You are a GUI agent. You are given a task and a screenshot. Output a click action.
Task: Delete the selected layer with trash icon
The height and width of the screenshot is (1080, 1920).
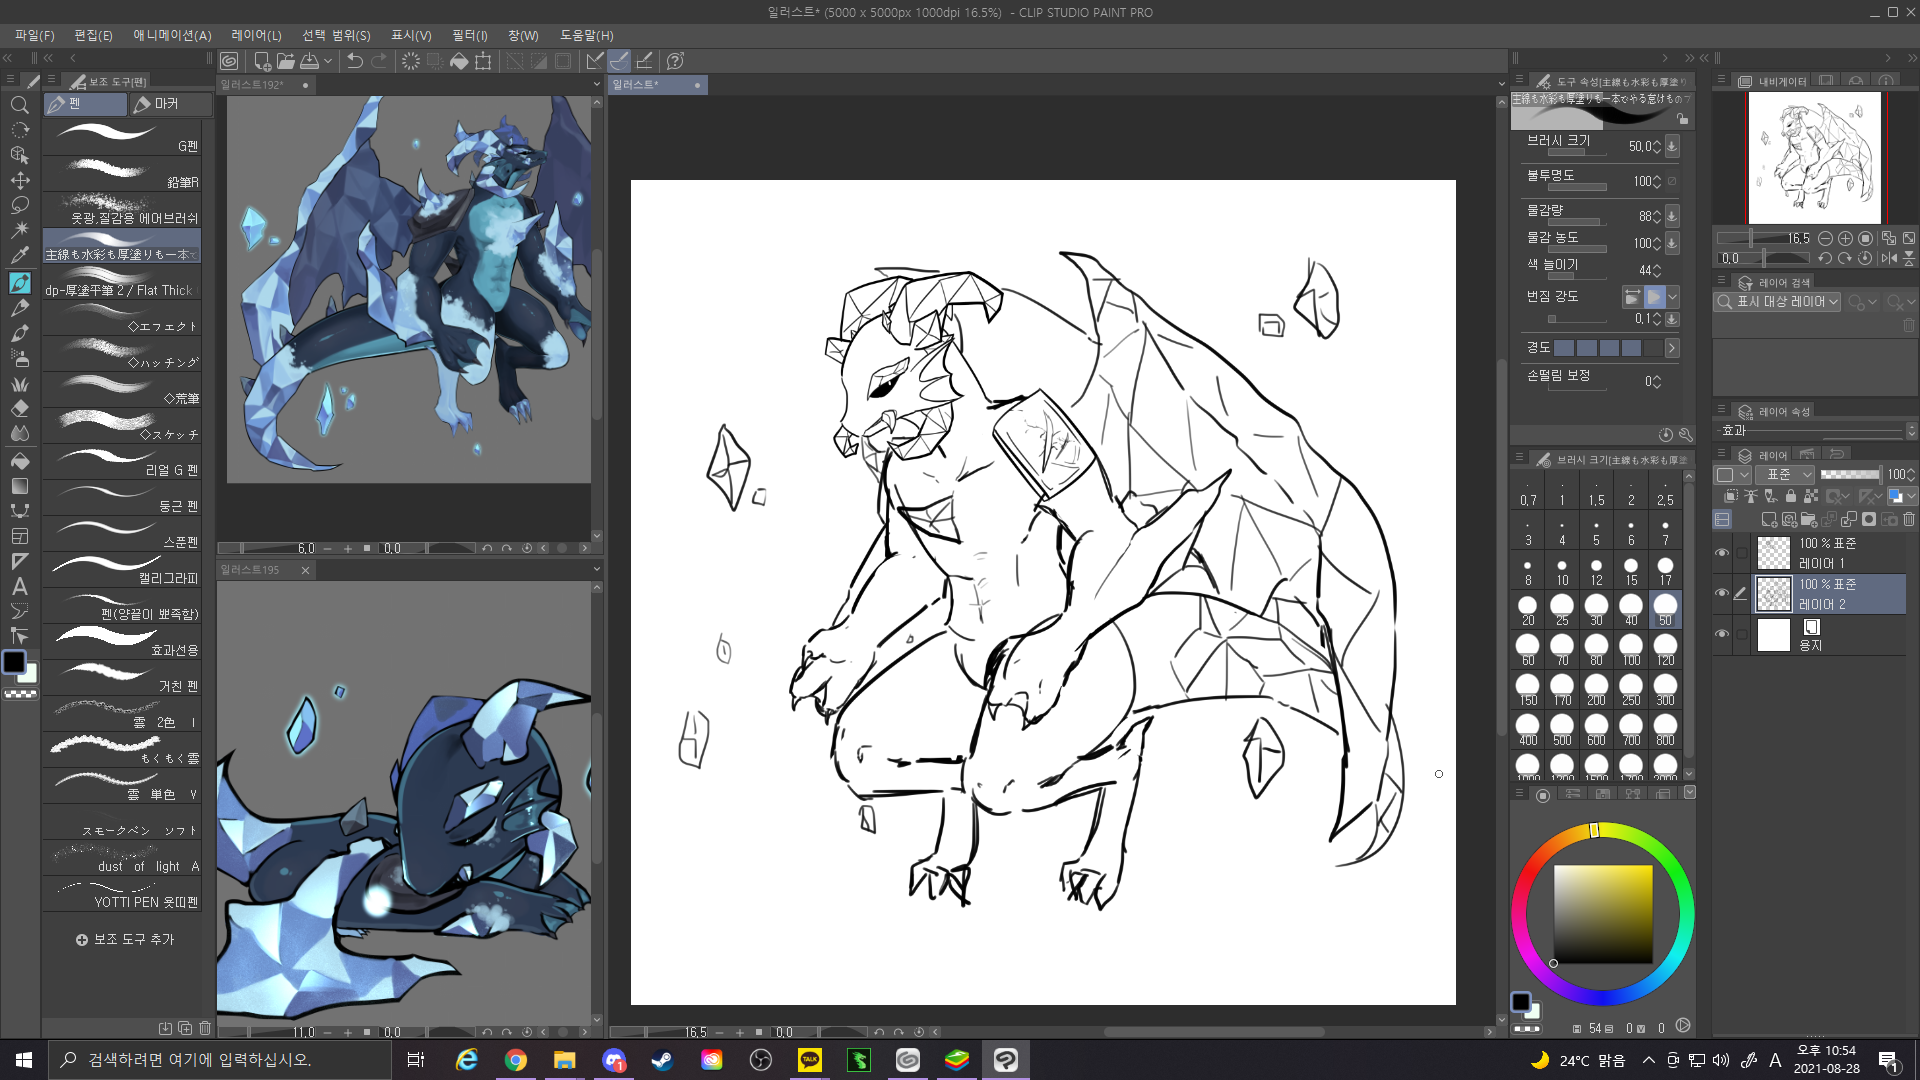[1909, 520]
